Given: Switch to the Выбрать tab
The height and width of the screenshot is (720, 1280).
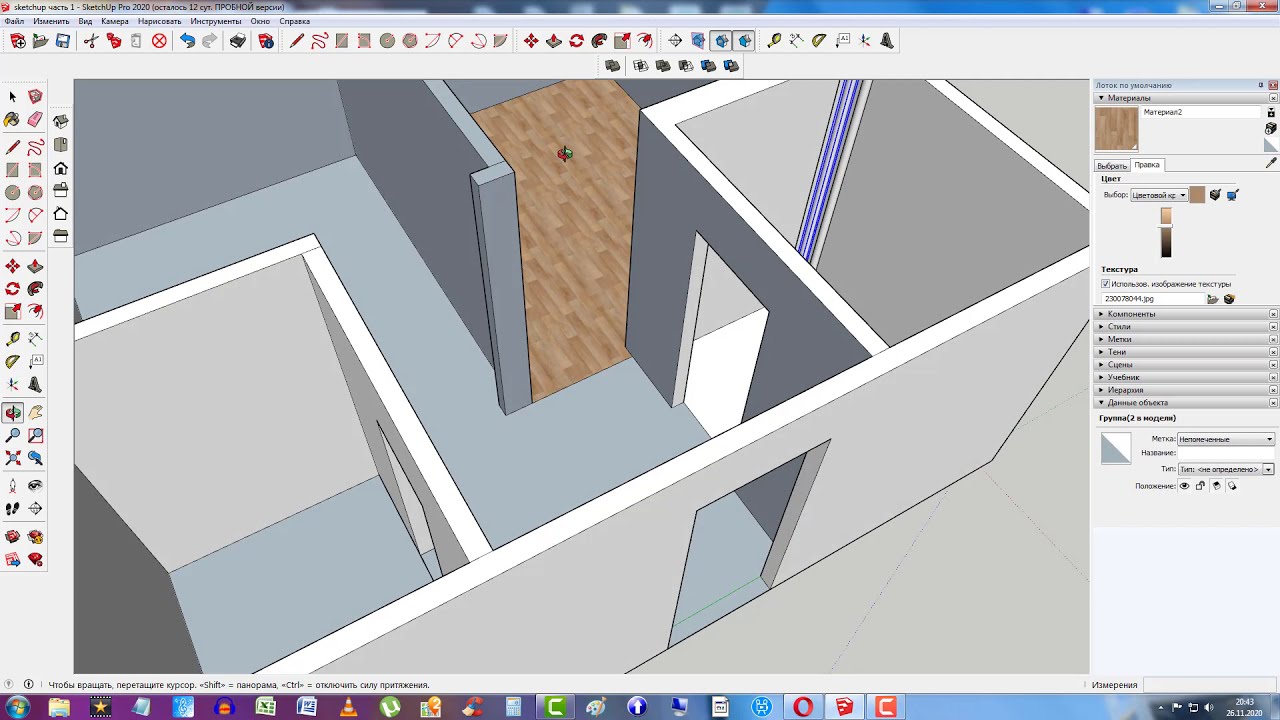Looking at the screenshot, I should pyautogui.click(x=1112, y=166).
